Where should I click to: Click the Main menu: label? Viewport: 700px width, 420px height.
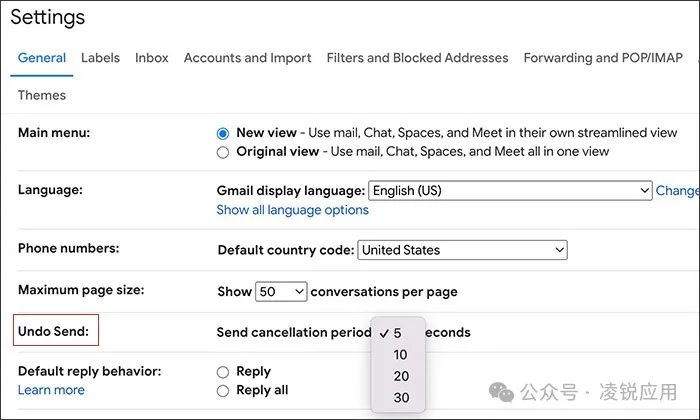pos(54,133)
